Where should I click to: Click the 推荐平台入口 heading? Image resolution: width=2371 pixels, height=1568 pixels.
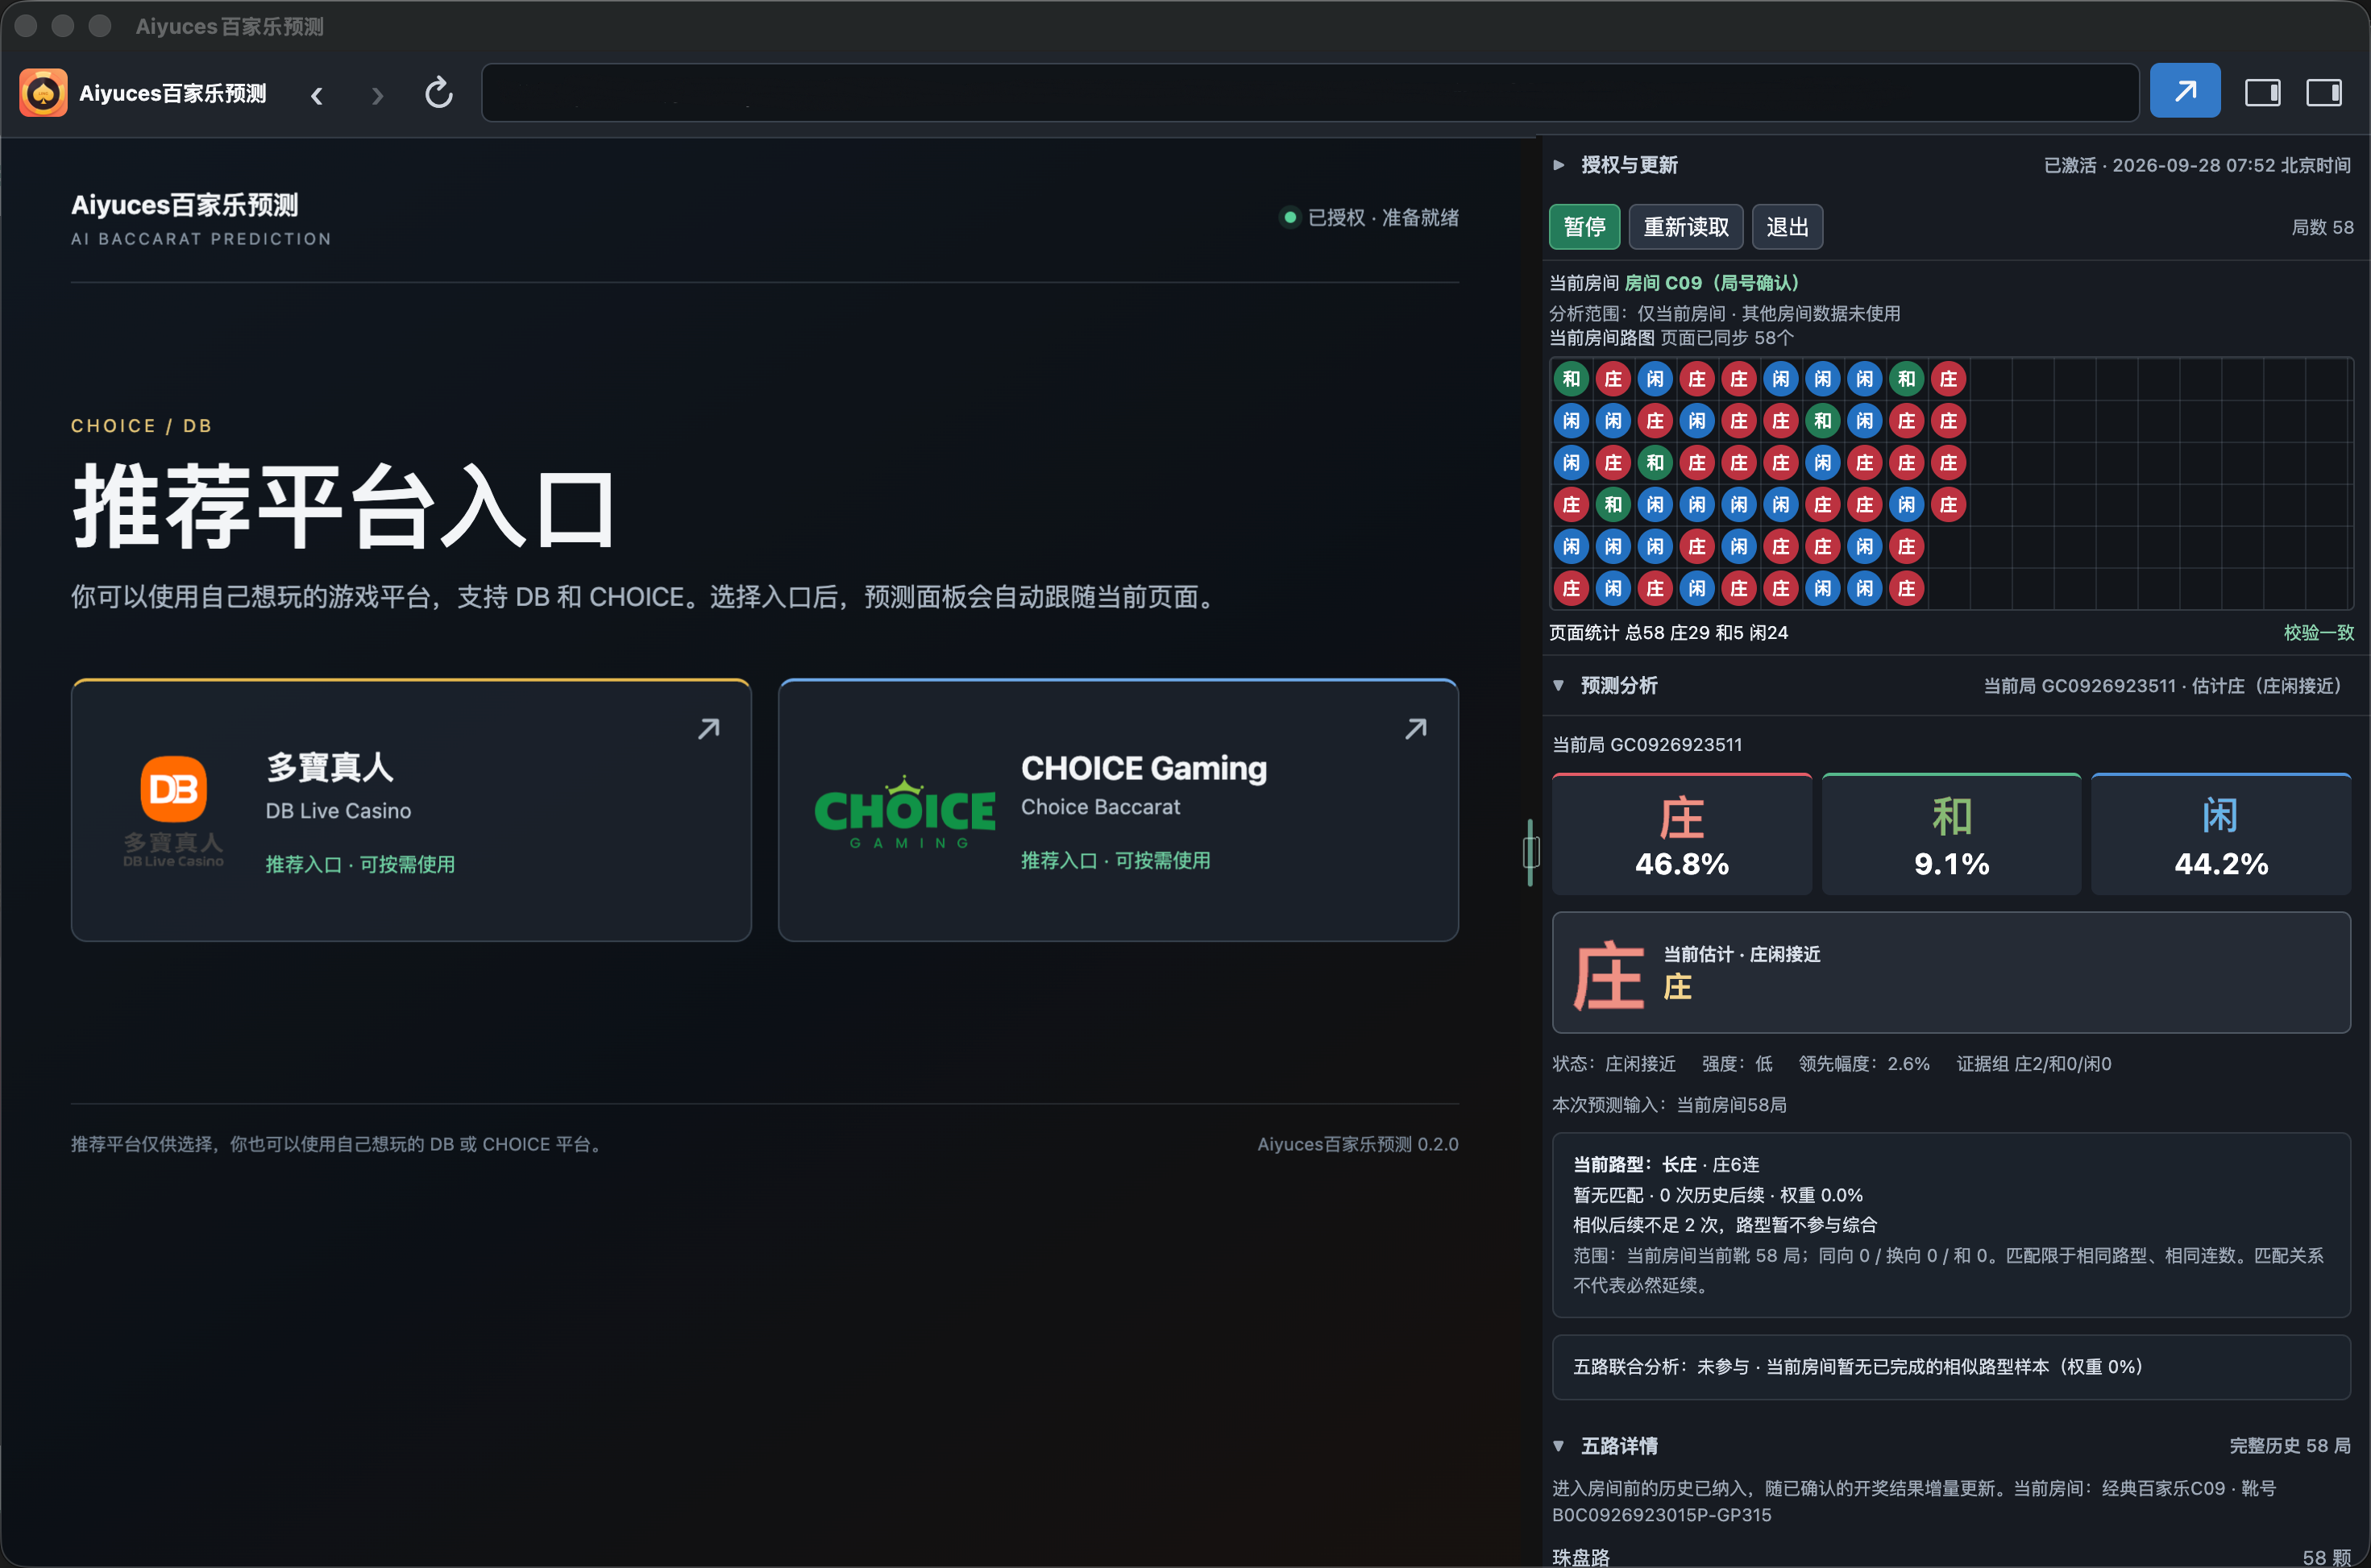pos(344,507)
